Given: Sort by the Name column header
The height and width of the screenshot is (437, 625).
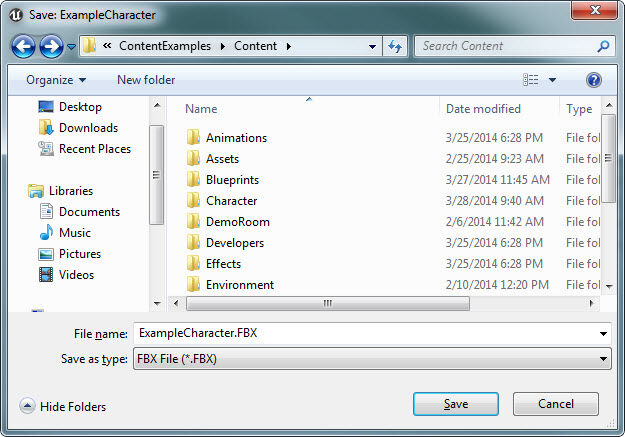Looking at the screenshot, I should tap(201, 109).
